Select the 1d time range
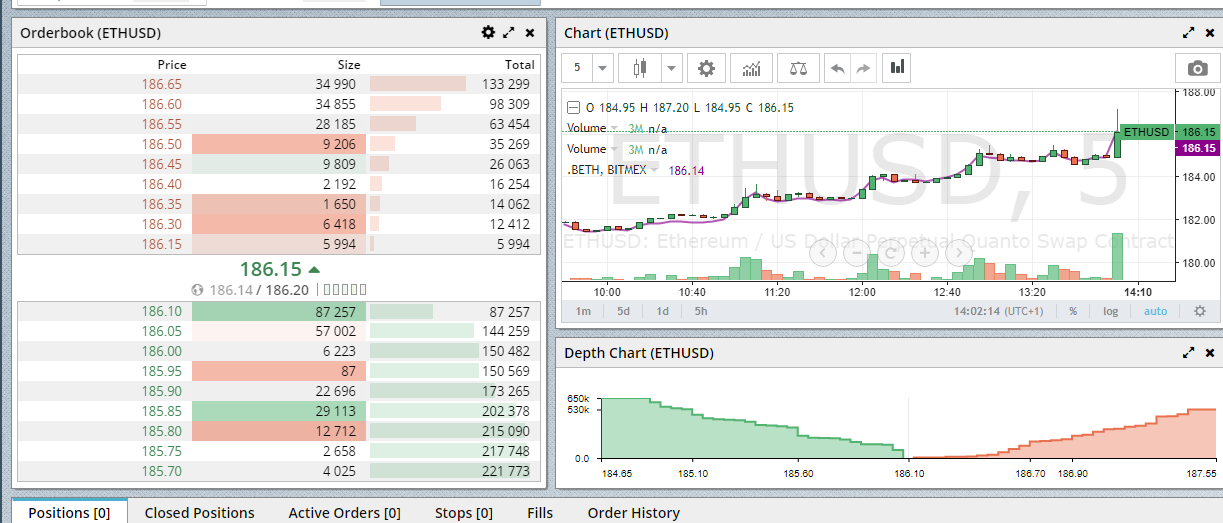This screenshot has height=523, width=1223. [662, 311]
